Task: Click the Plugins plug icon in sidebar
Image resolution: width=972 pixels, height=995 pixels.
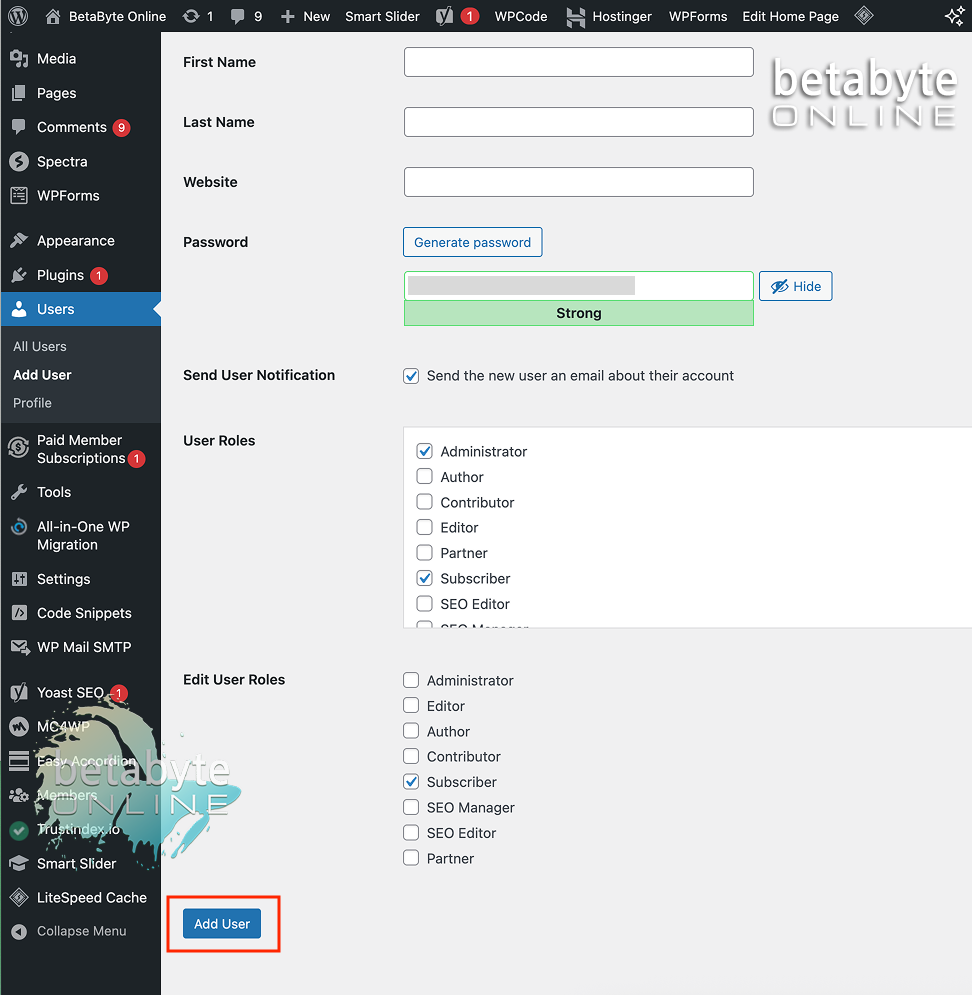Action: tap(19, 275)
